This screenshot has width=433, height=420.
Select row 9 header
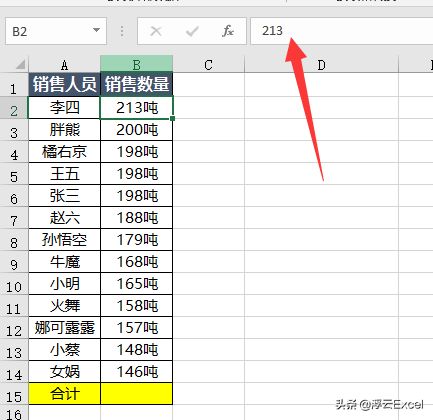pyautogui.click(x=14, y=262)
